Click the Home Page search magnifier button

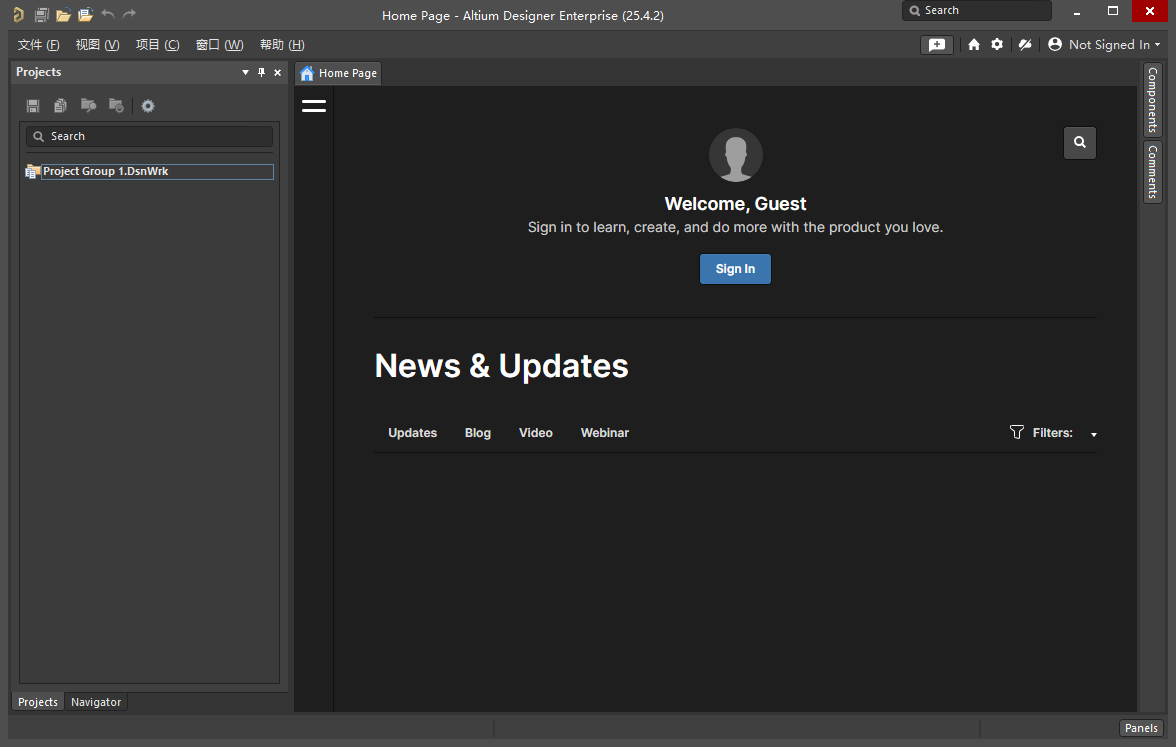(x=1079, y=142)
